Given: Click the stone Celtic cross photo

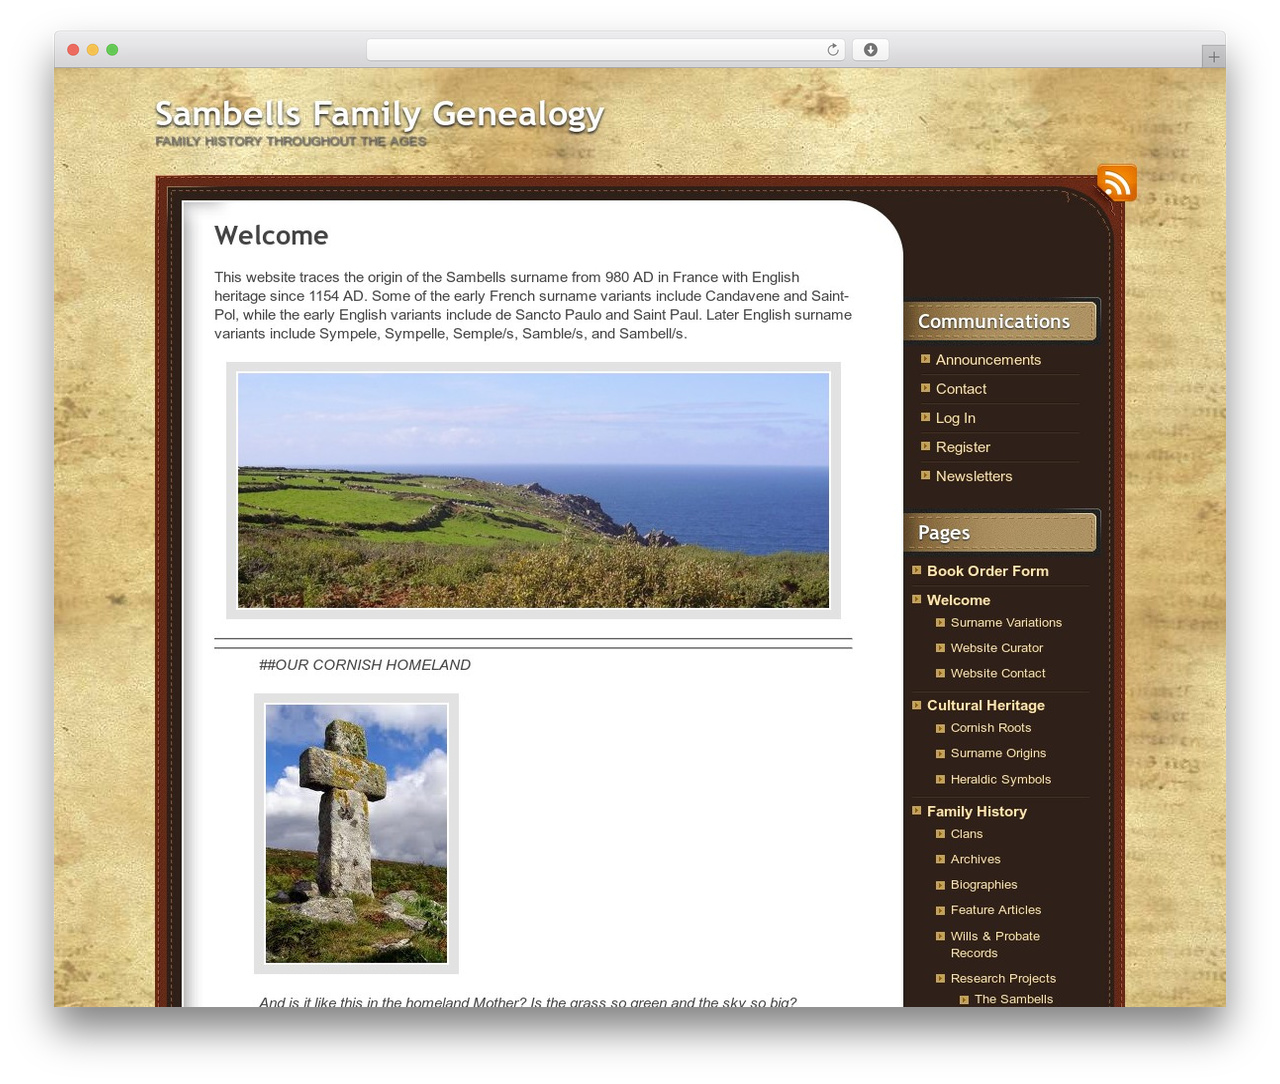Looking at the screenshot, I should [356, 833].
